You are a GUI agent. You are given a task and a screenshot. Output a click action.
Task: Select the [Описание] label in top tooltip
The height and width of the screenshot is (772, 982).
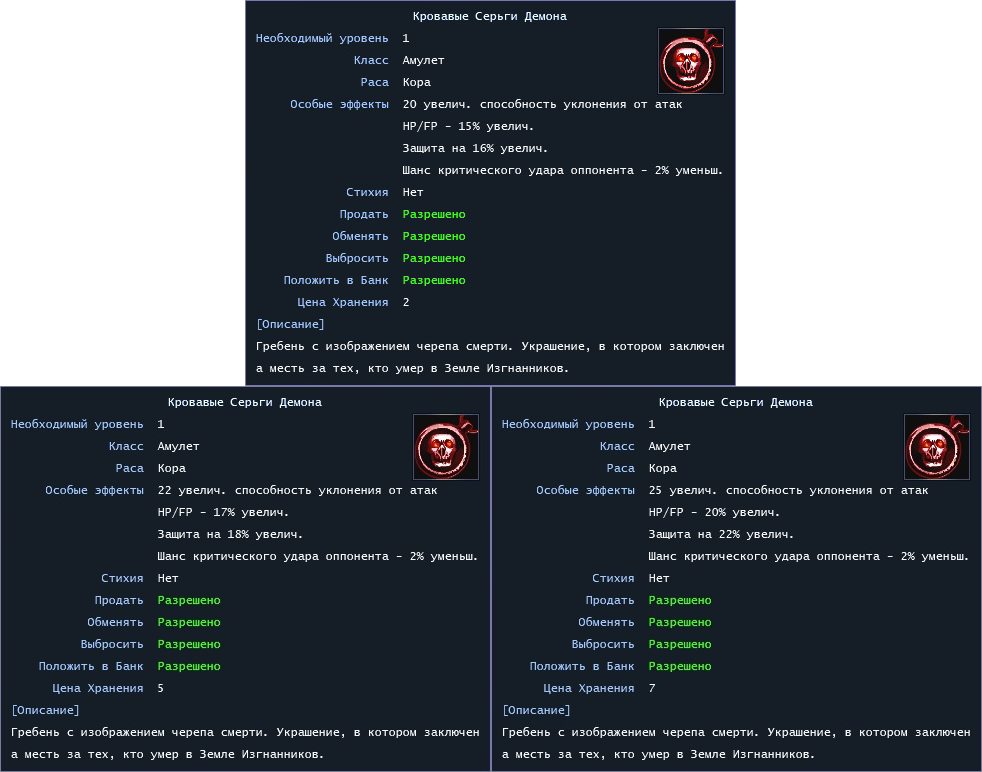[x=291, y=324]
